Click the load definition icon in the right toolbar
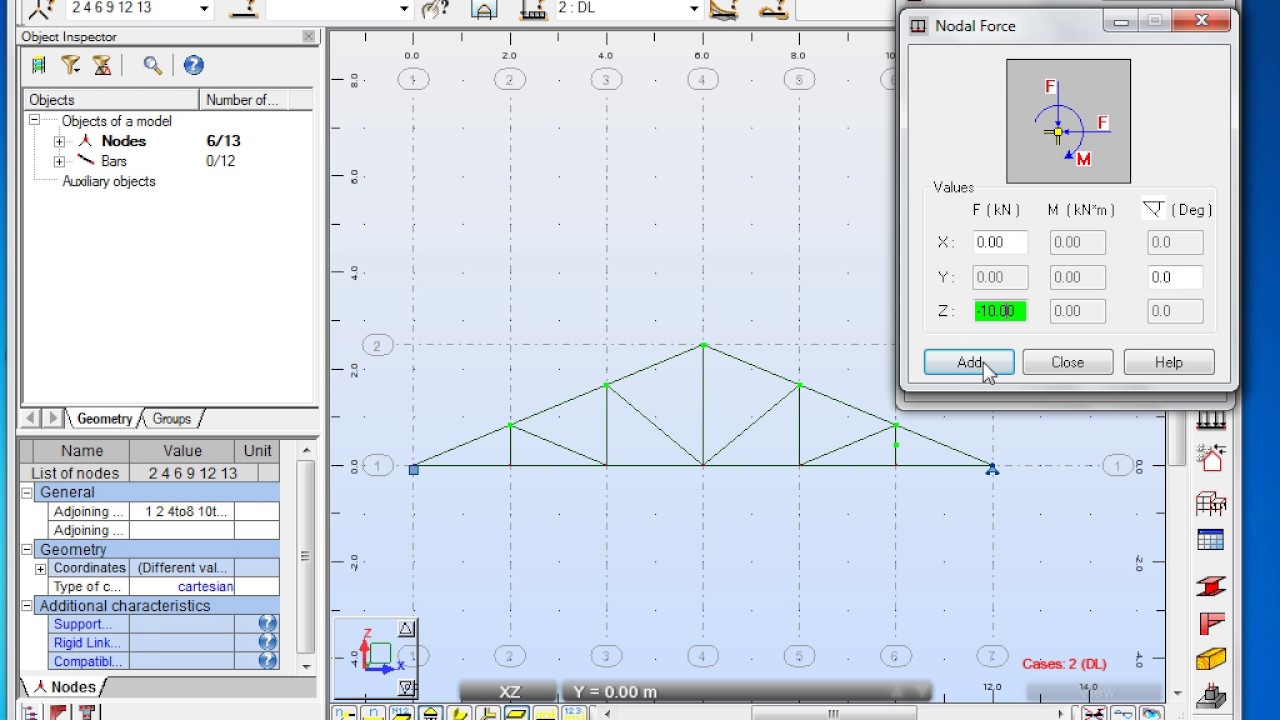Screen dimensions: 1280x720 pos(1210,420)
